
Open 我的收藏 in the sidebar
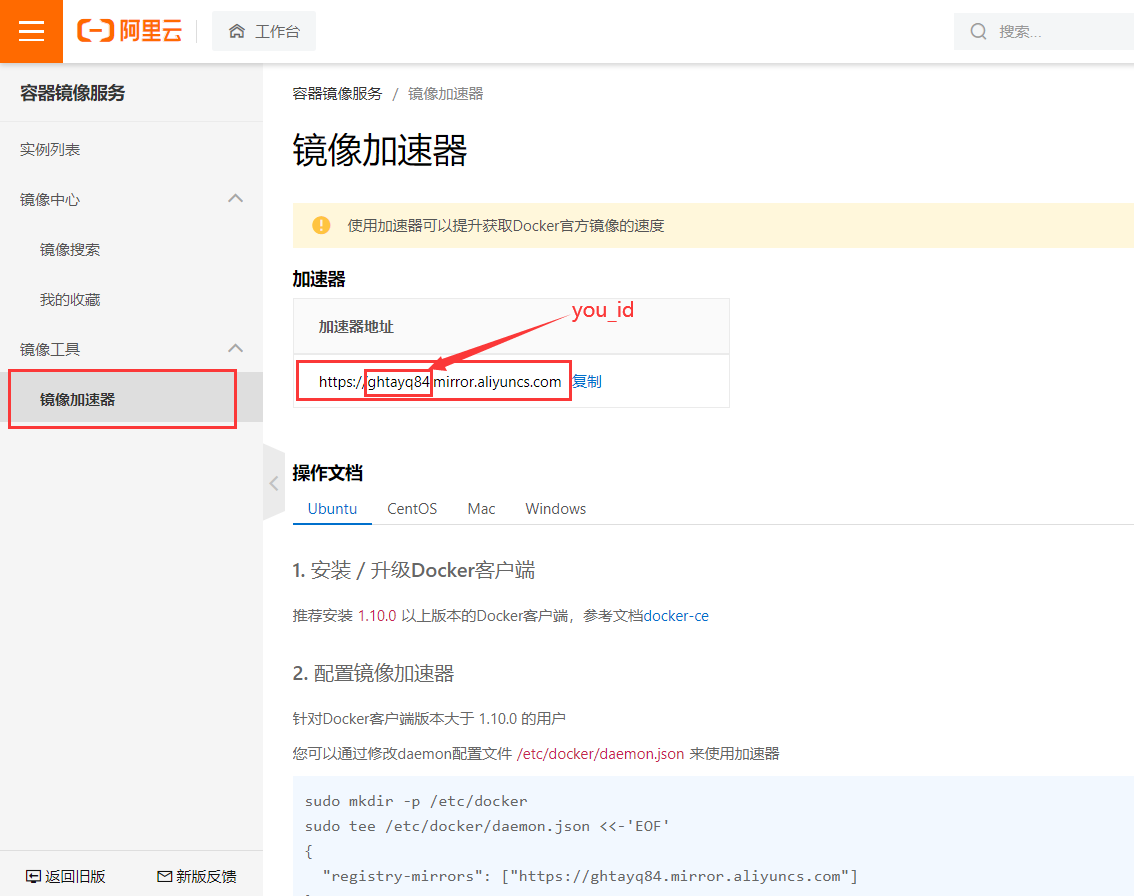70,299
